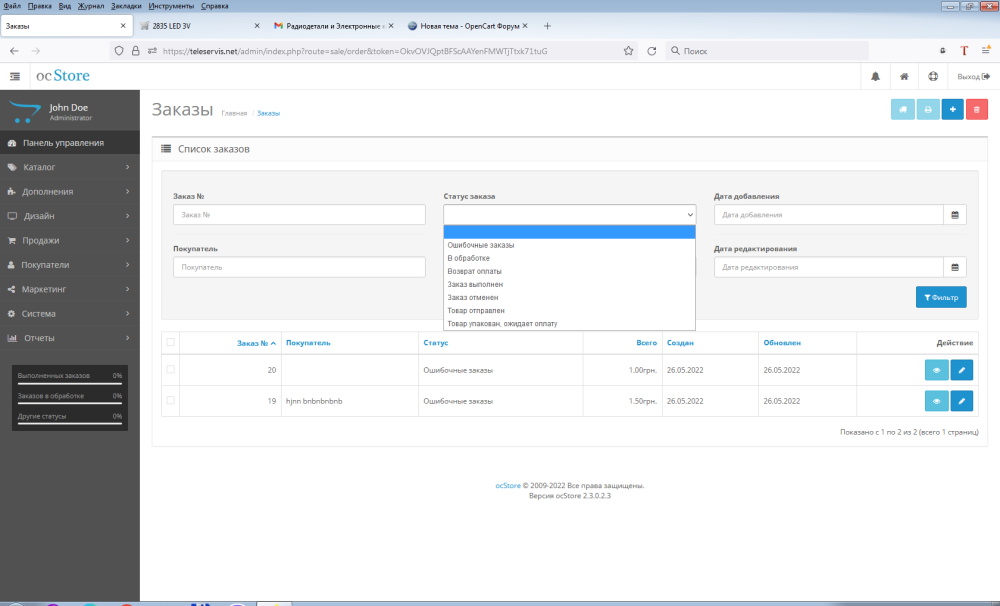The image size is (1000, 606).
Task: Sort orders by Покупатель column
Action: (308, 343)
